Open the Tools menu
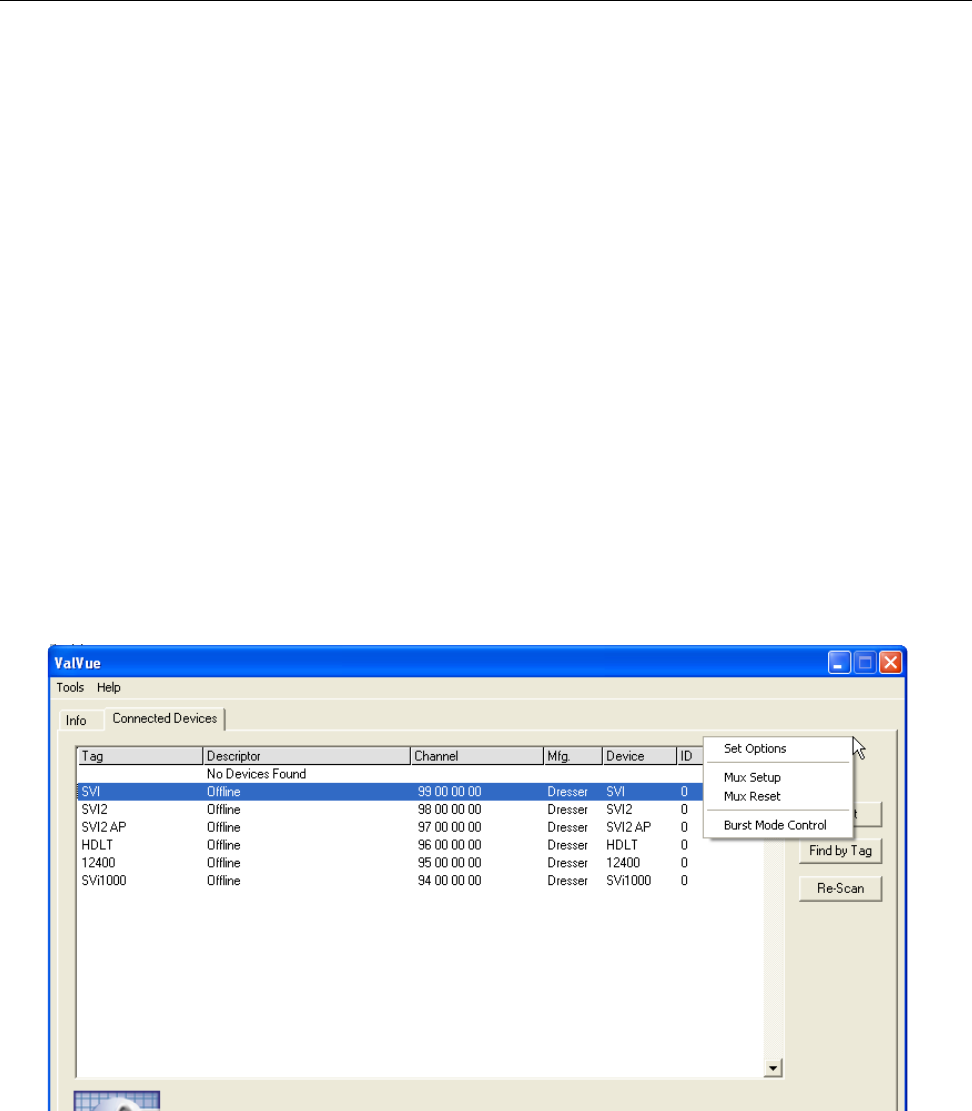The height and width of the screenshot is (1111, 972). [70, 687]
